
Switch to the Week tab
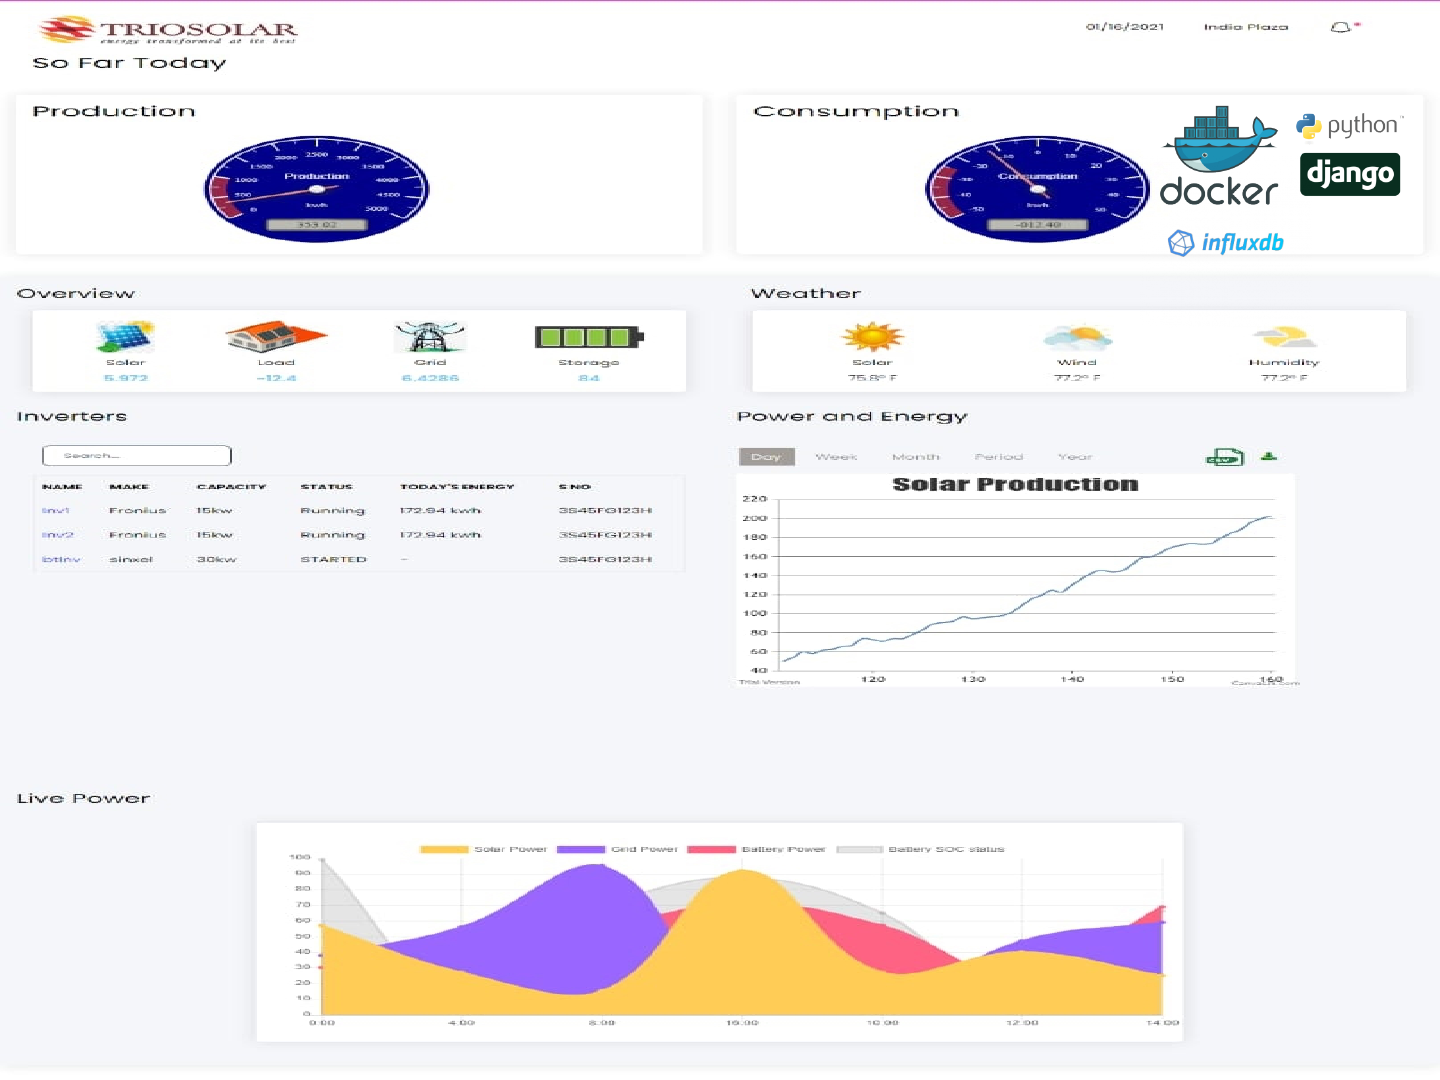click(836, 457)
